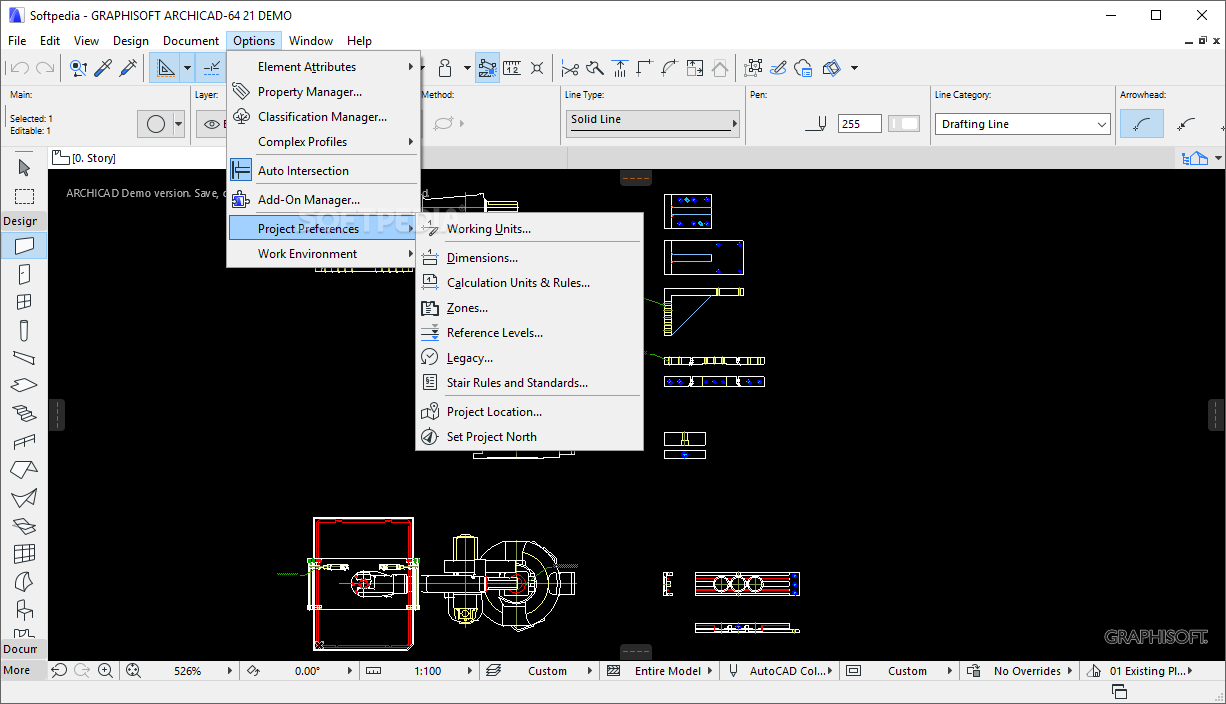Click the 0.00° orientation value
The width and height of the screenshot is (1226, 704).
(307, 671)
